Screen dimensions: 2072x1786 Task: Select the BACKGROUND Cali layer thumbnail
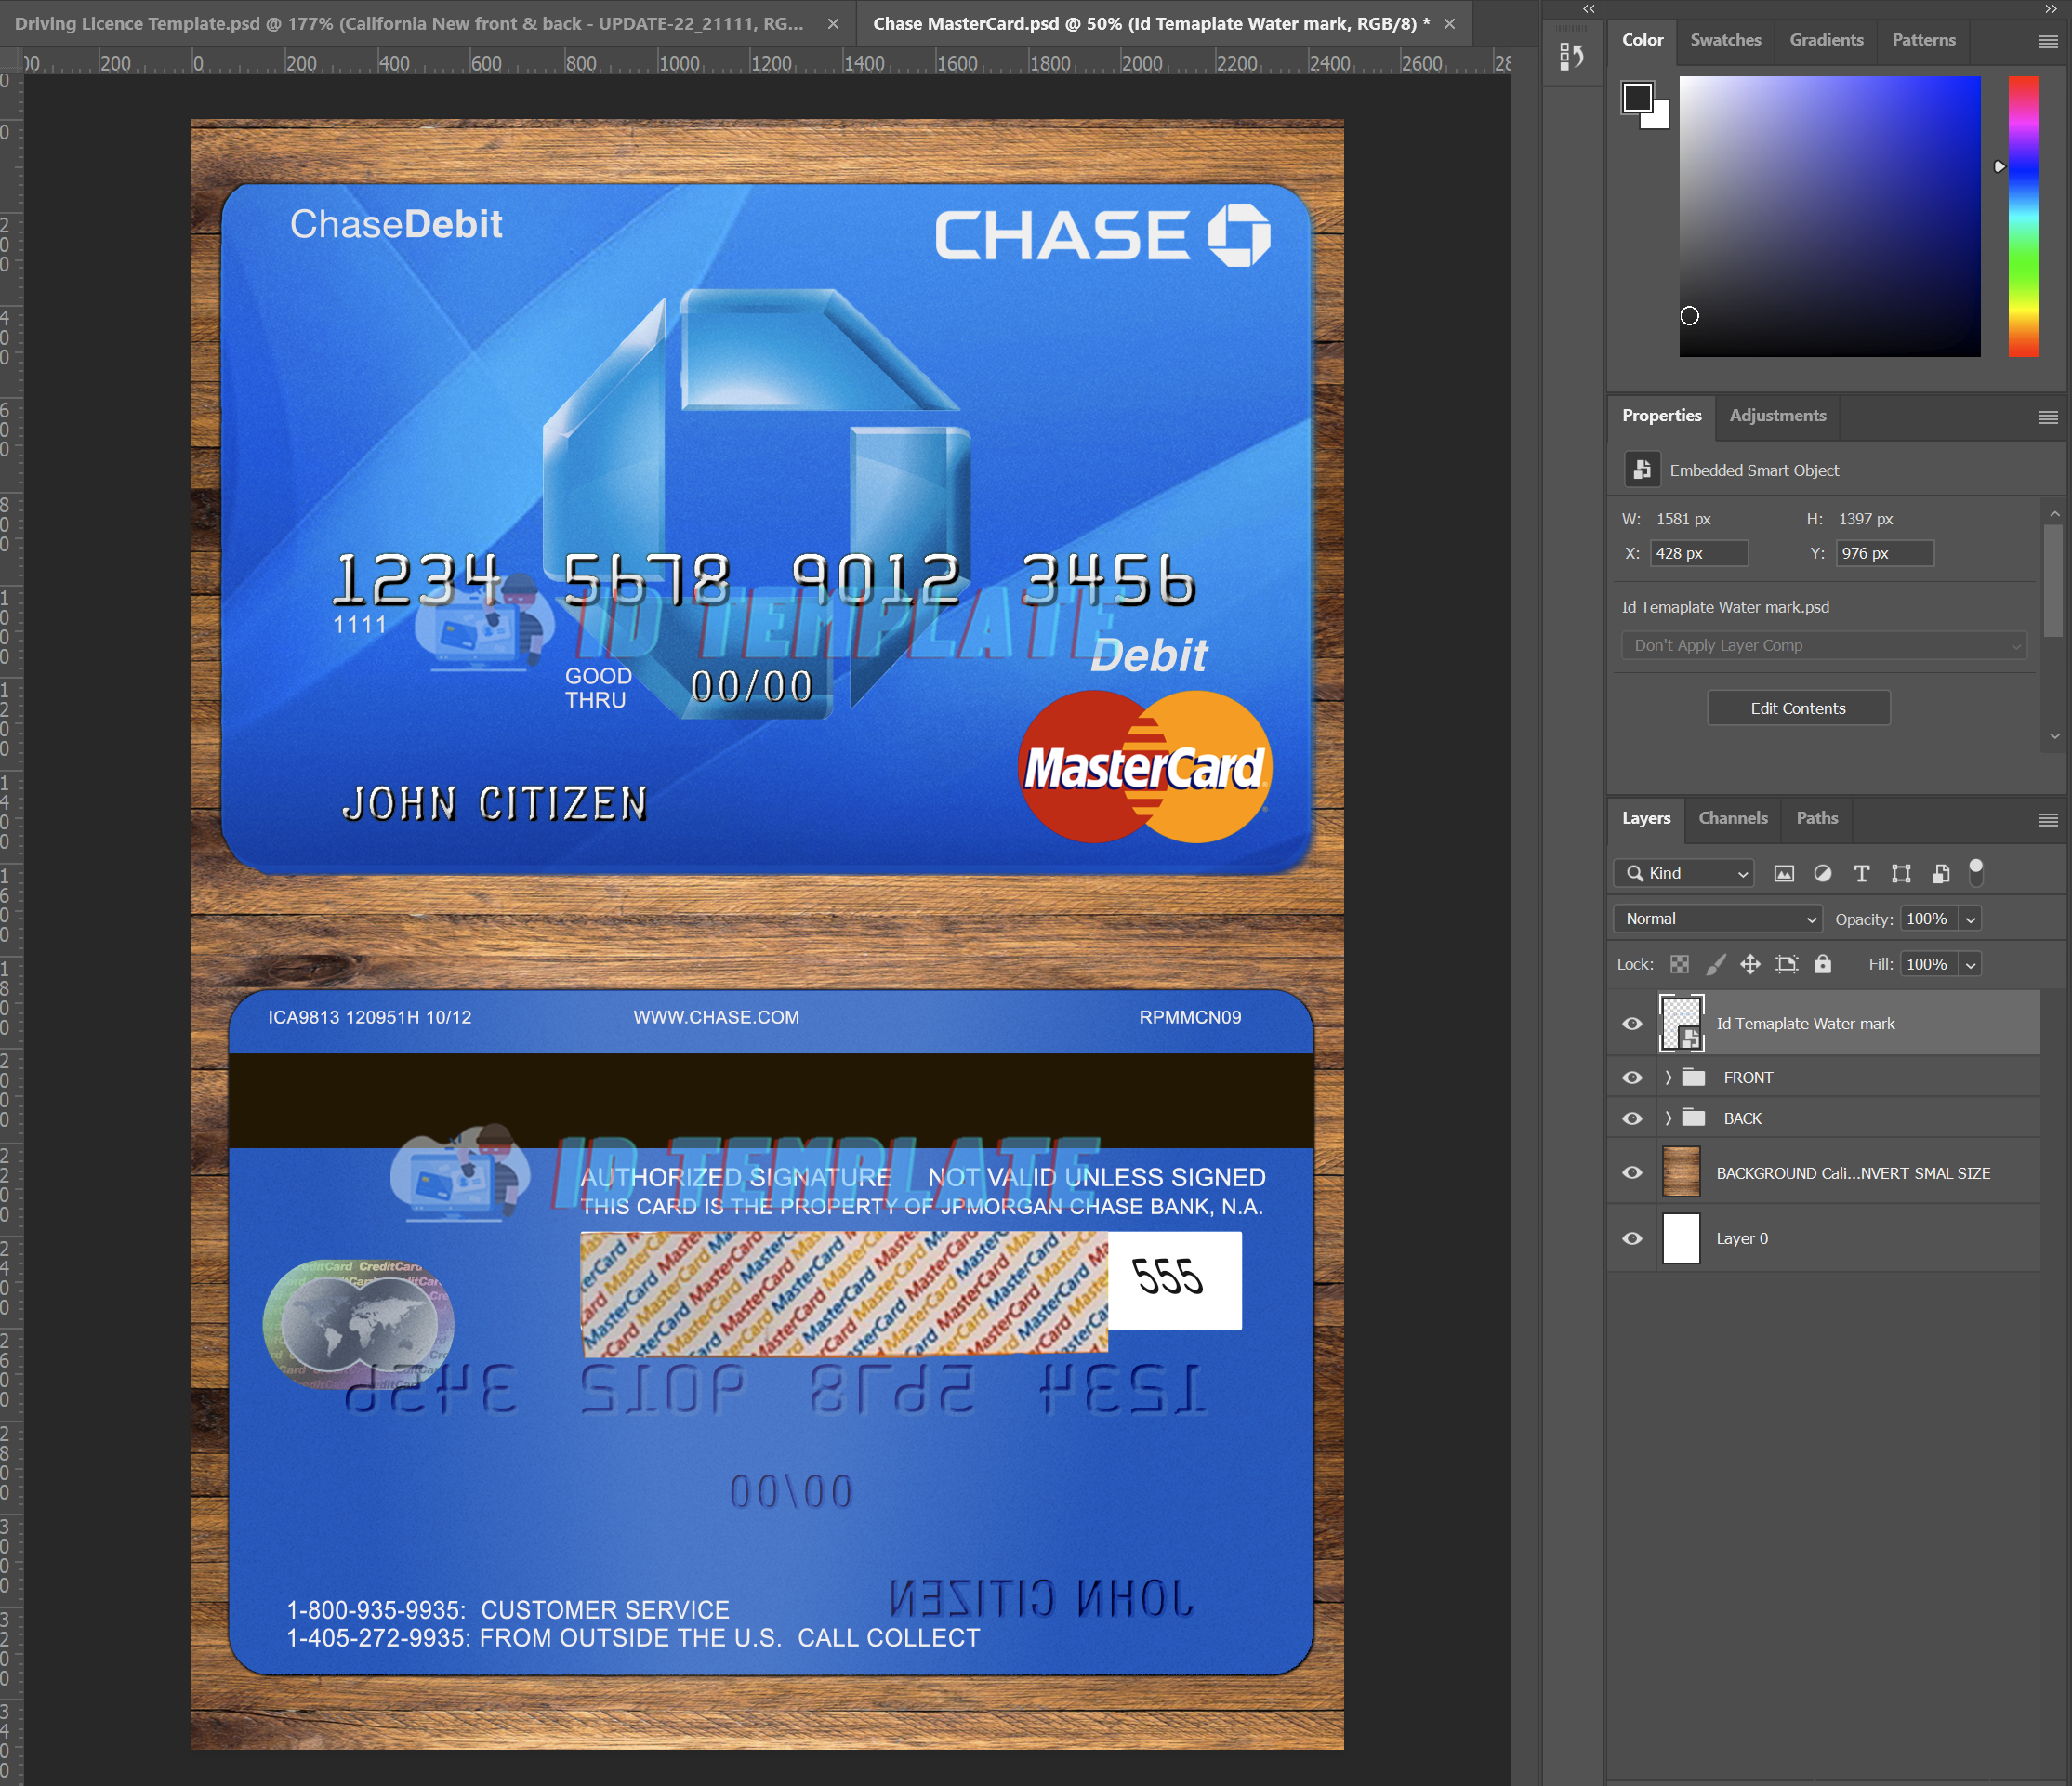1681,1172
